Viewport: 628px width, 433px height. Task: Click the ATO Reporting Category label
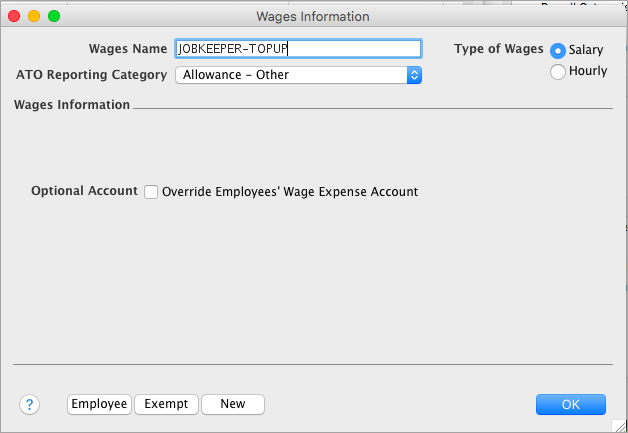92,74
